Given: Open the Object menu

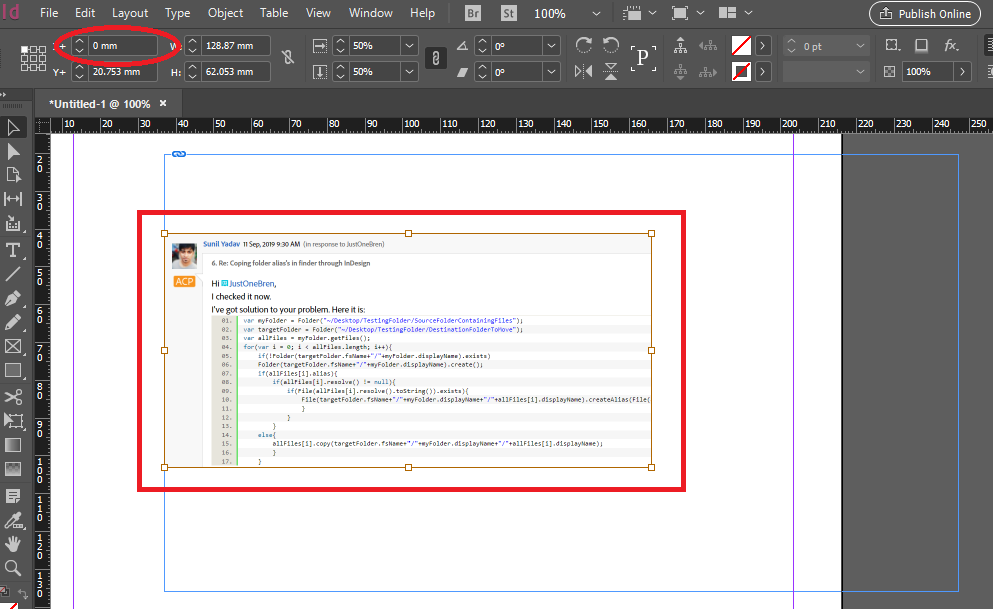Looking at the screenshot, I should point(225,13).
